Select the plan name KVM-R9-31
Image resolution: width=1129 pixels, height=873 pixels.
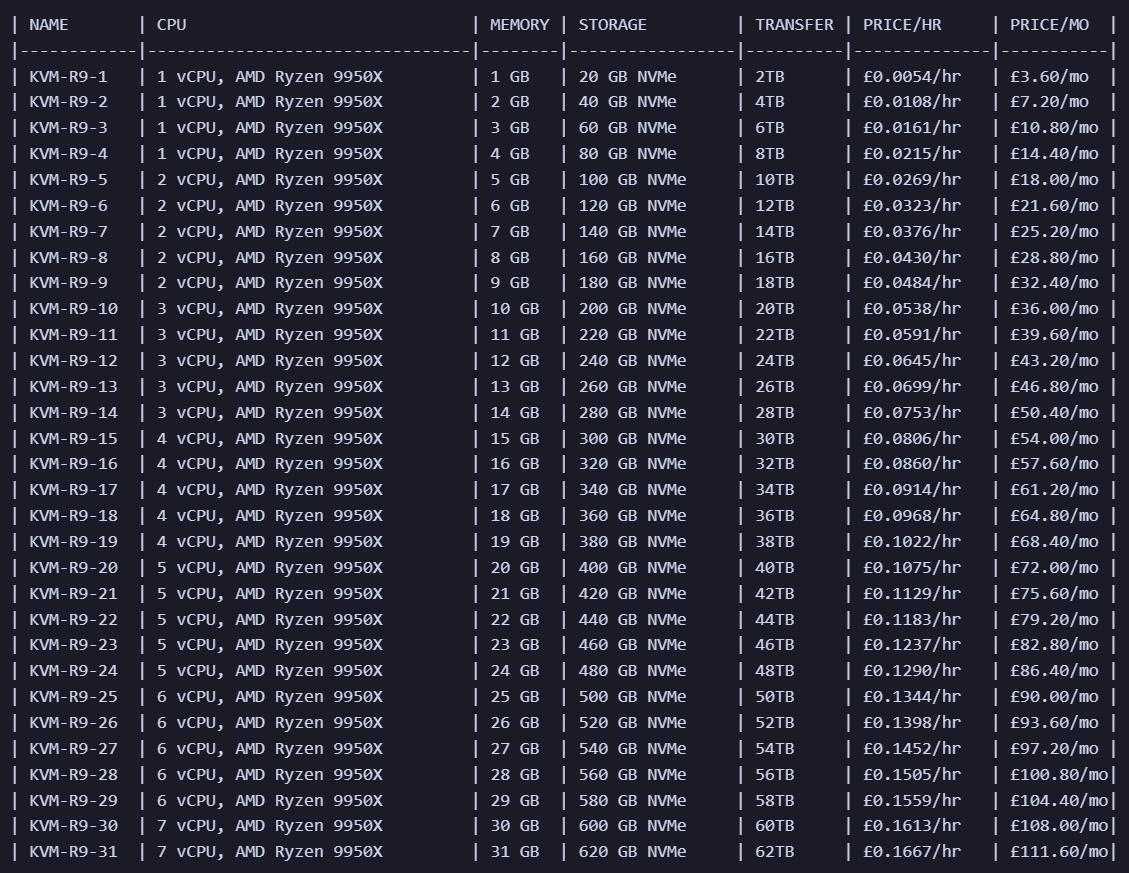click(73, 851)
